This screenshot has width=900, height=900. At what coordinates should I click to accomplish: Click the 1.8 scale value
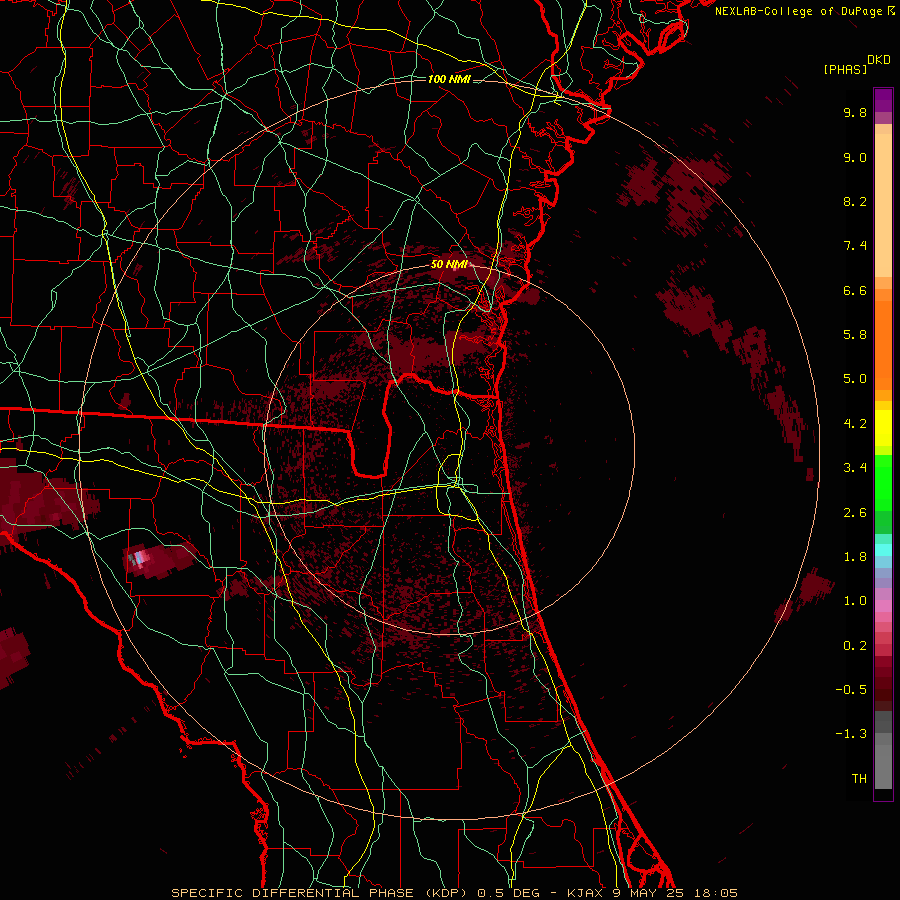(x=855, y=557)
